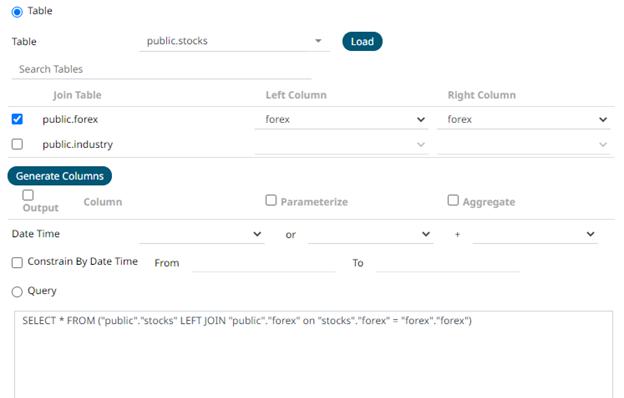Focus the Search Tables field
Viewport: 624px width, 398px height.
[161, 69]
